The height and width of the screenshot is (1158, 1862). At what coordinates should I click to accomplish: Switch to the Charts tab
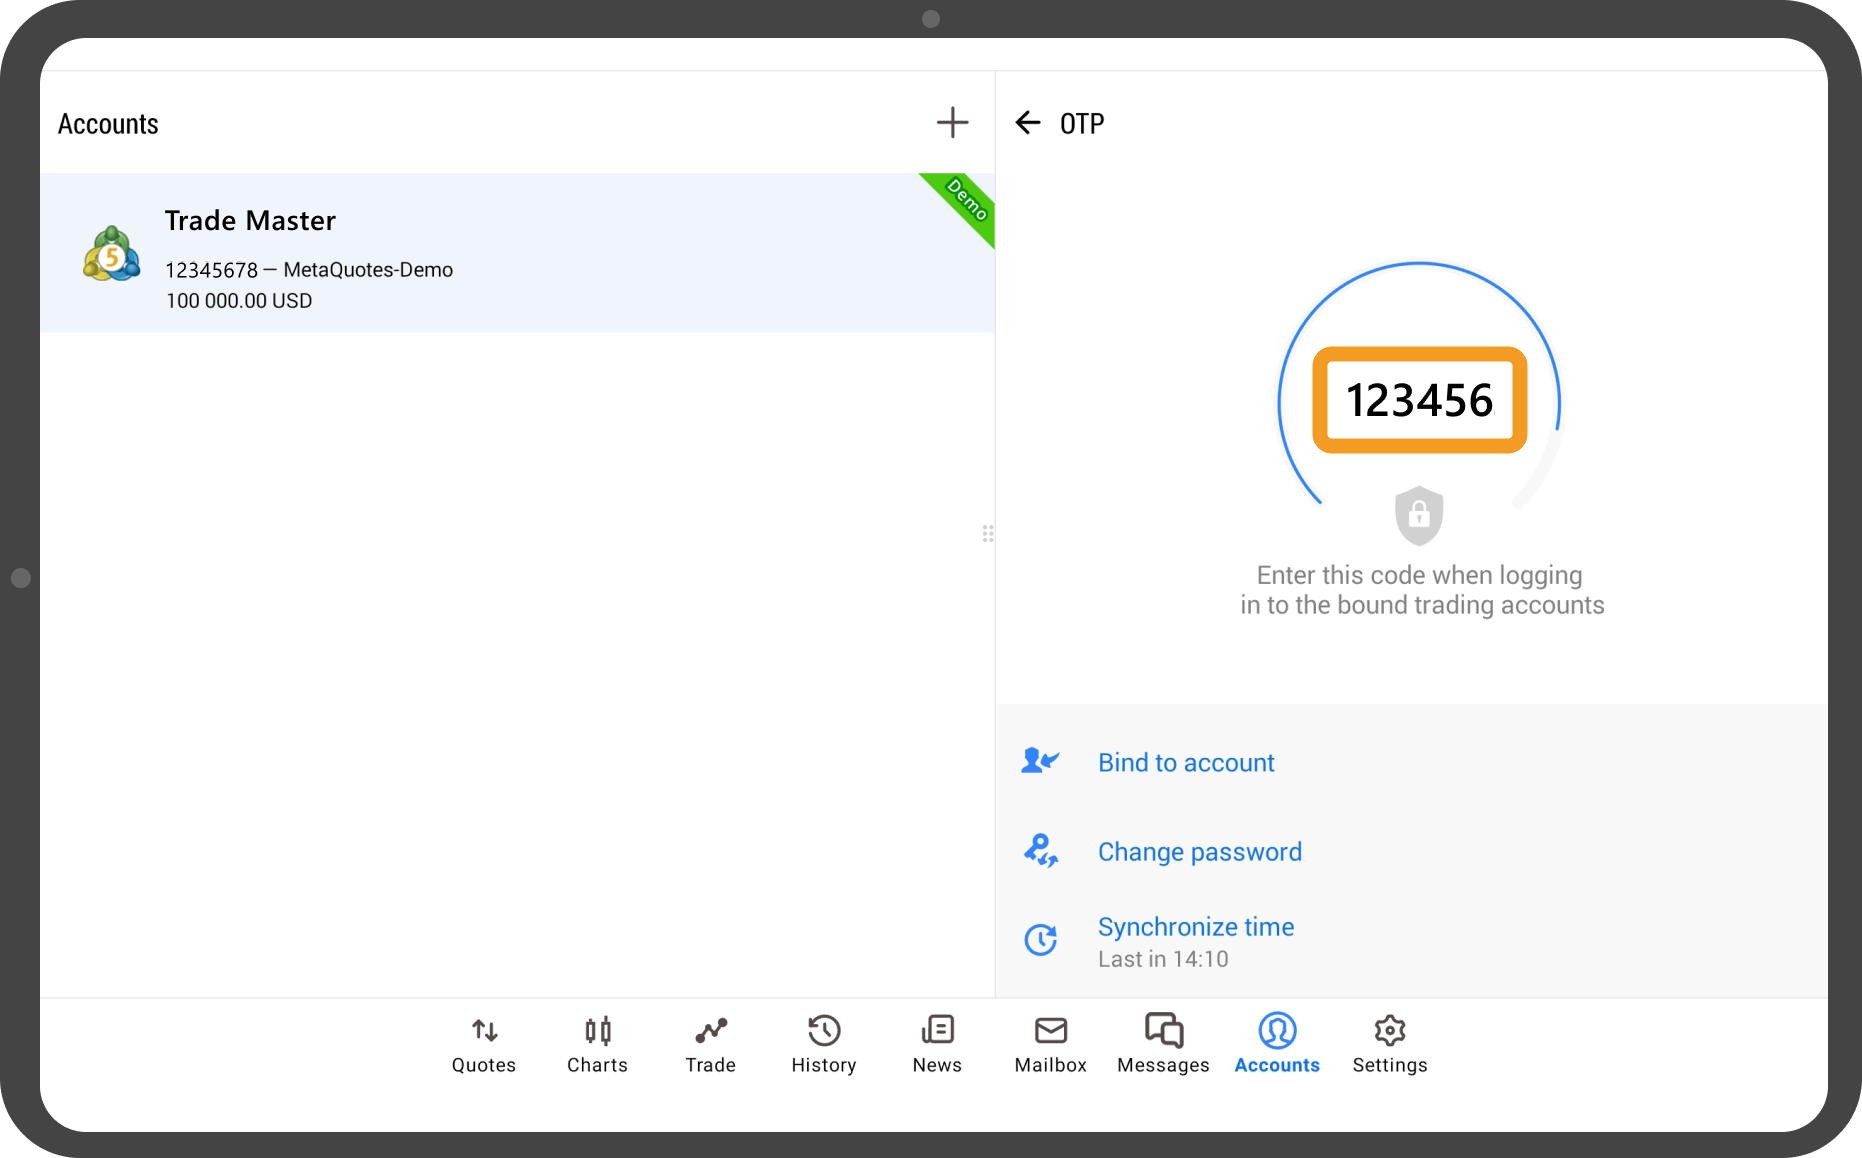click(x=597, y=1044)
